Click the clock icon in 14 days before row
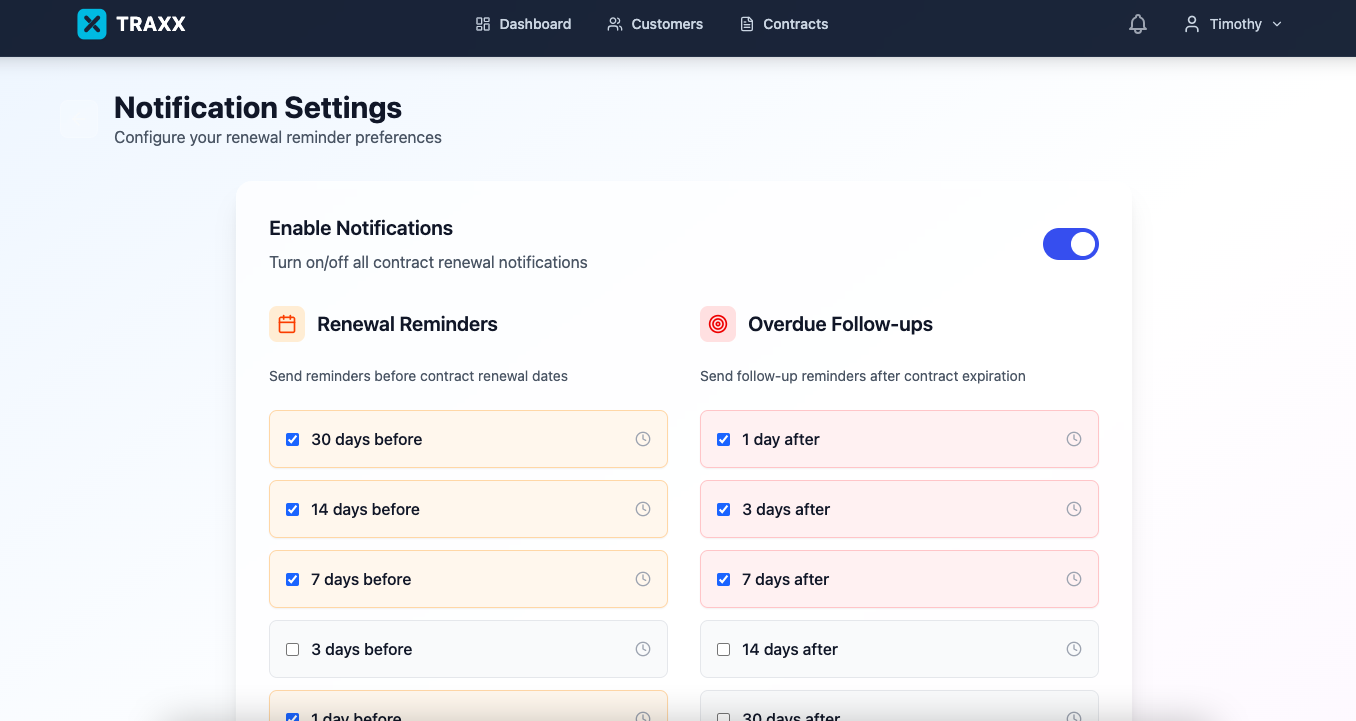 [x=643, y=509]
